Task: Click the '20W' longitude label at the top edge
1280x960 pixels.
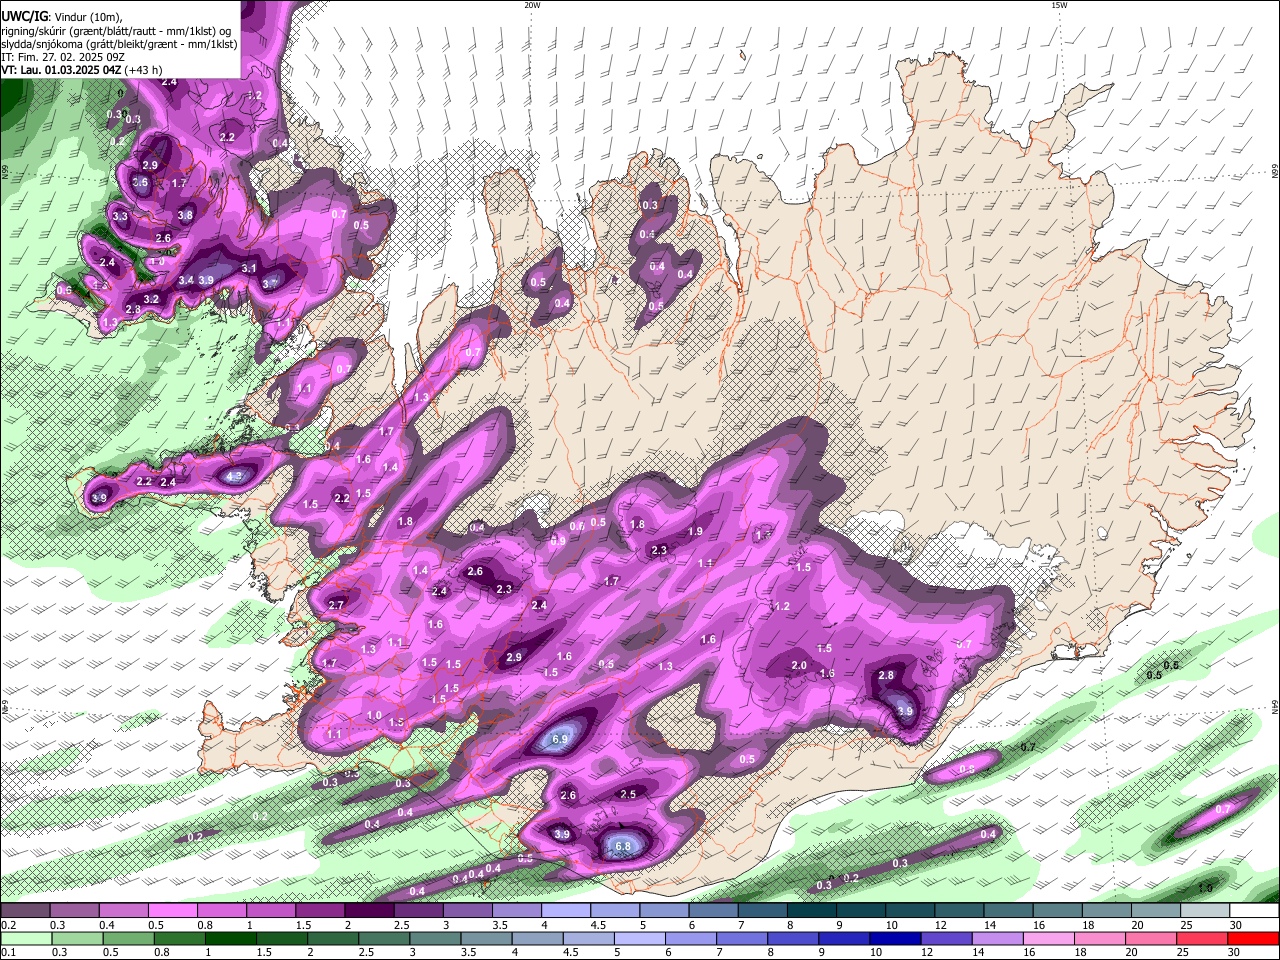Action: [x=532, y=5]
